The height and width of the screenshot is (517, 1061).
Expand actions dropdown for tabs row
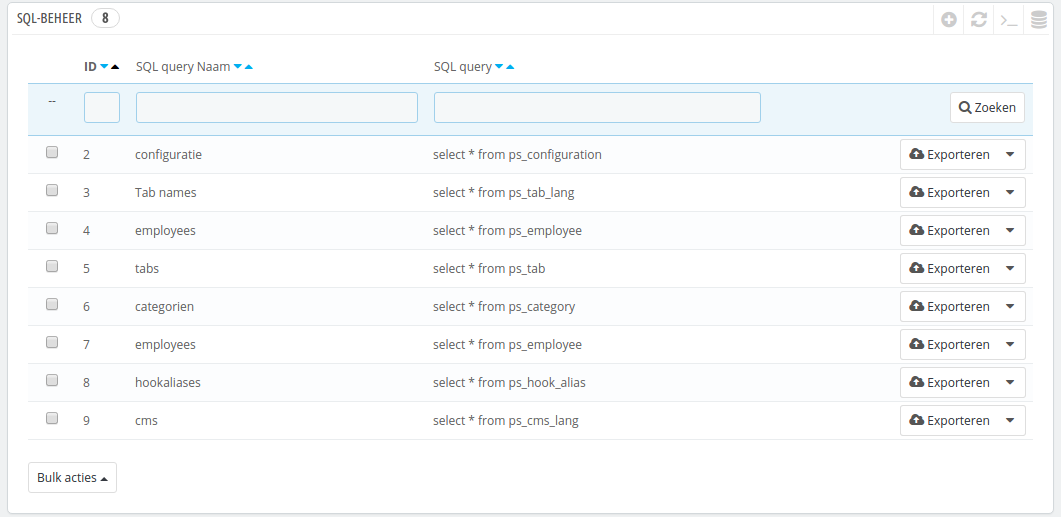[1010, 268]
